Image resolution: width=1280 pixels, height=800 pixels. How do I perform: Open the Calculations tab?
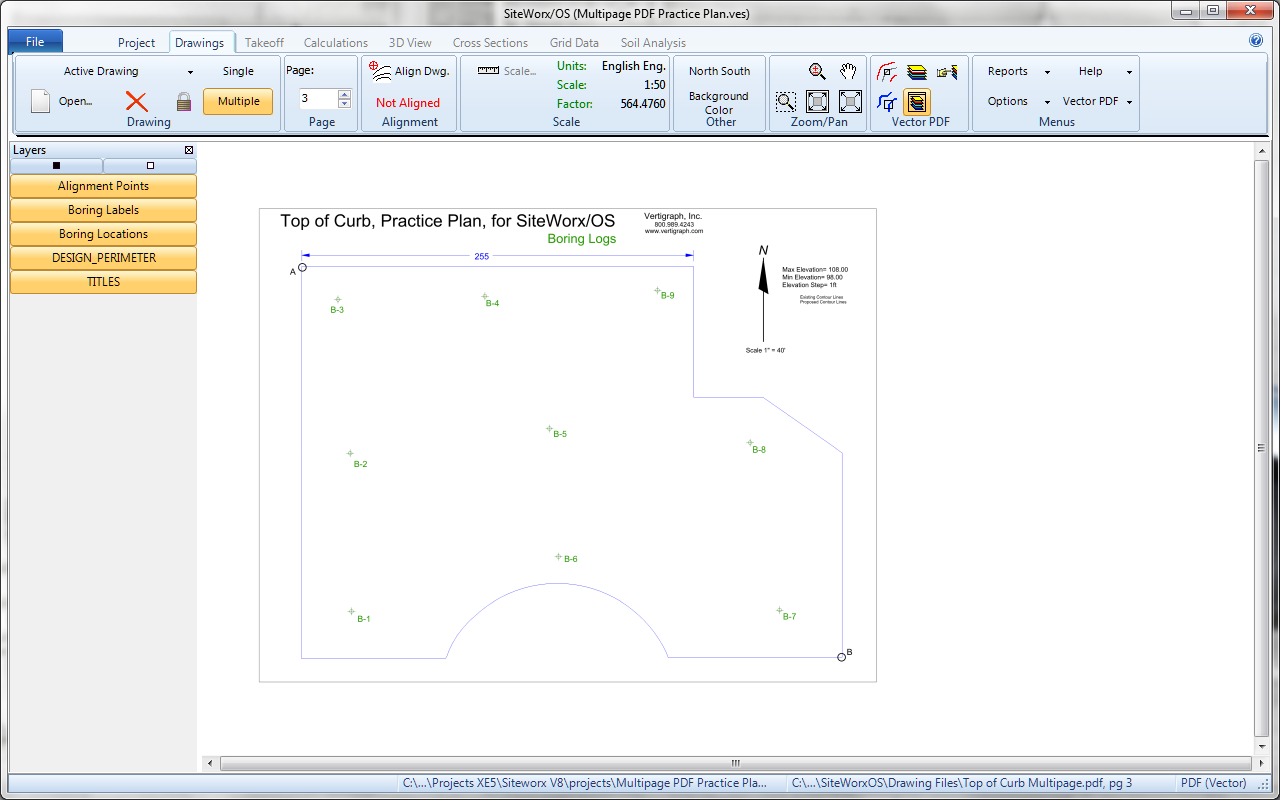(336, 43)
